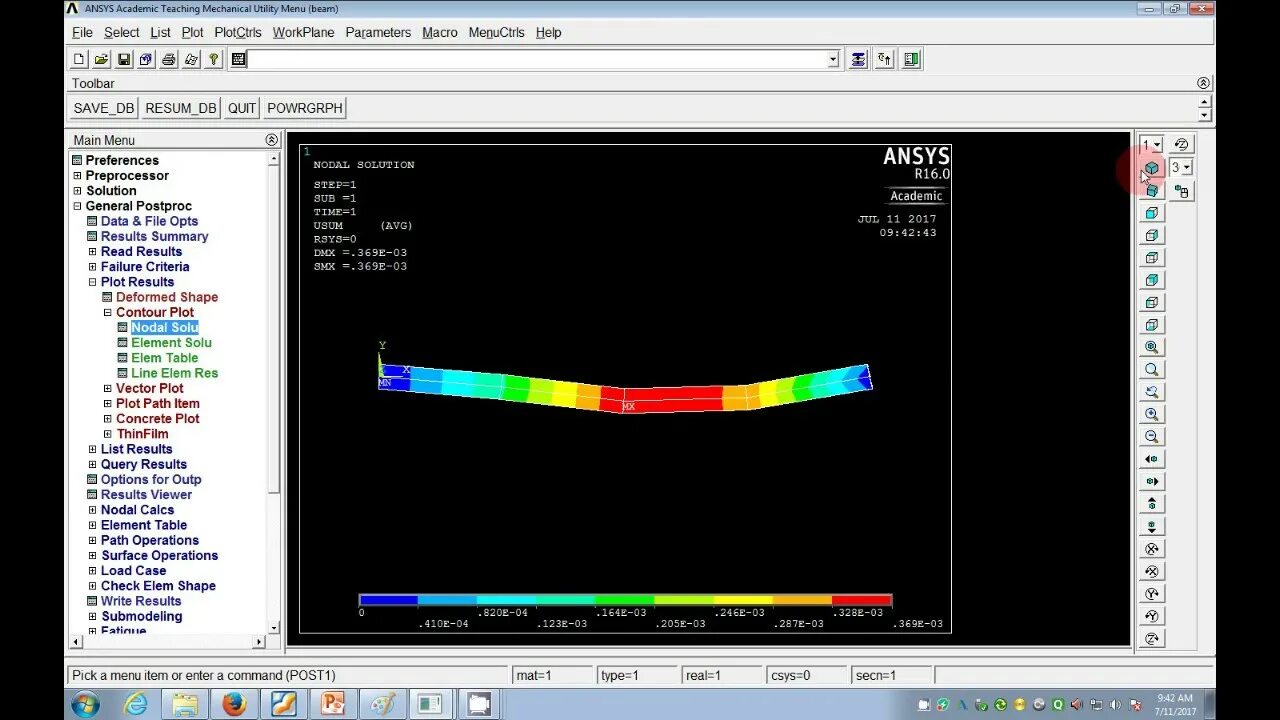
Task: Activate the Box Zoom magnifier icon
Action: coord(1152,369)
